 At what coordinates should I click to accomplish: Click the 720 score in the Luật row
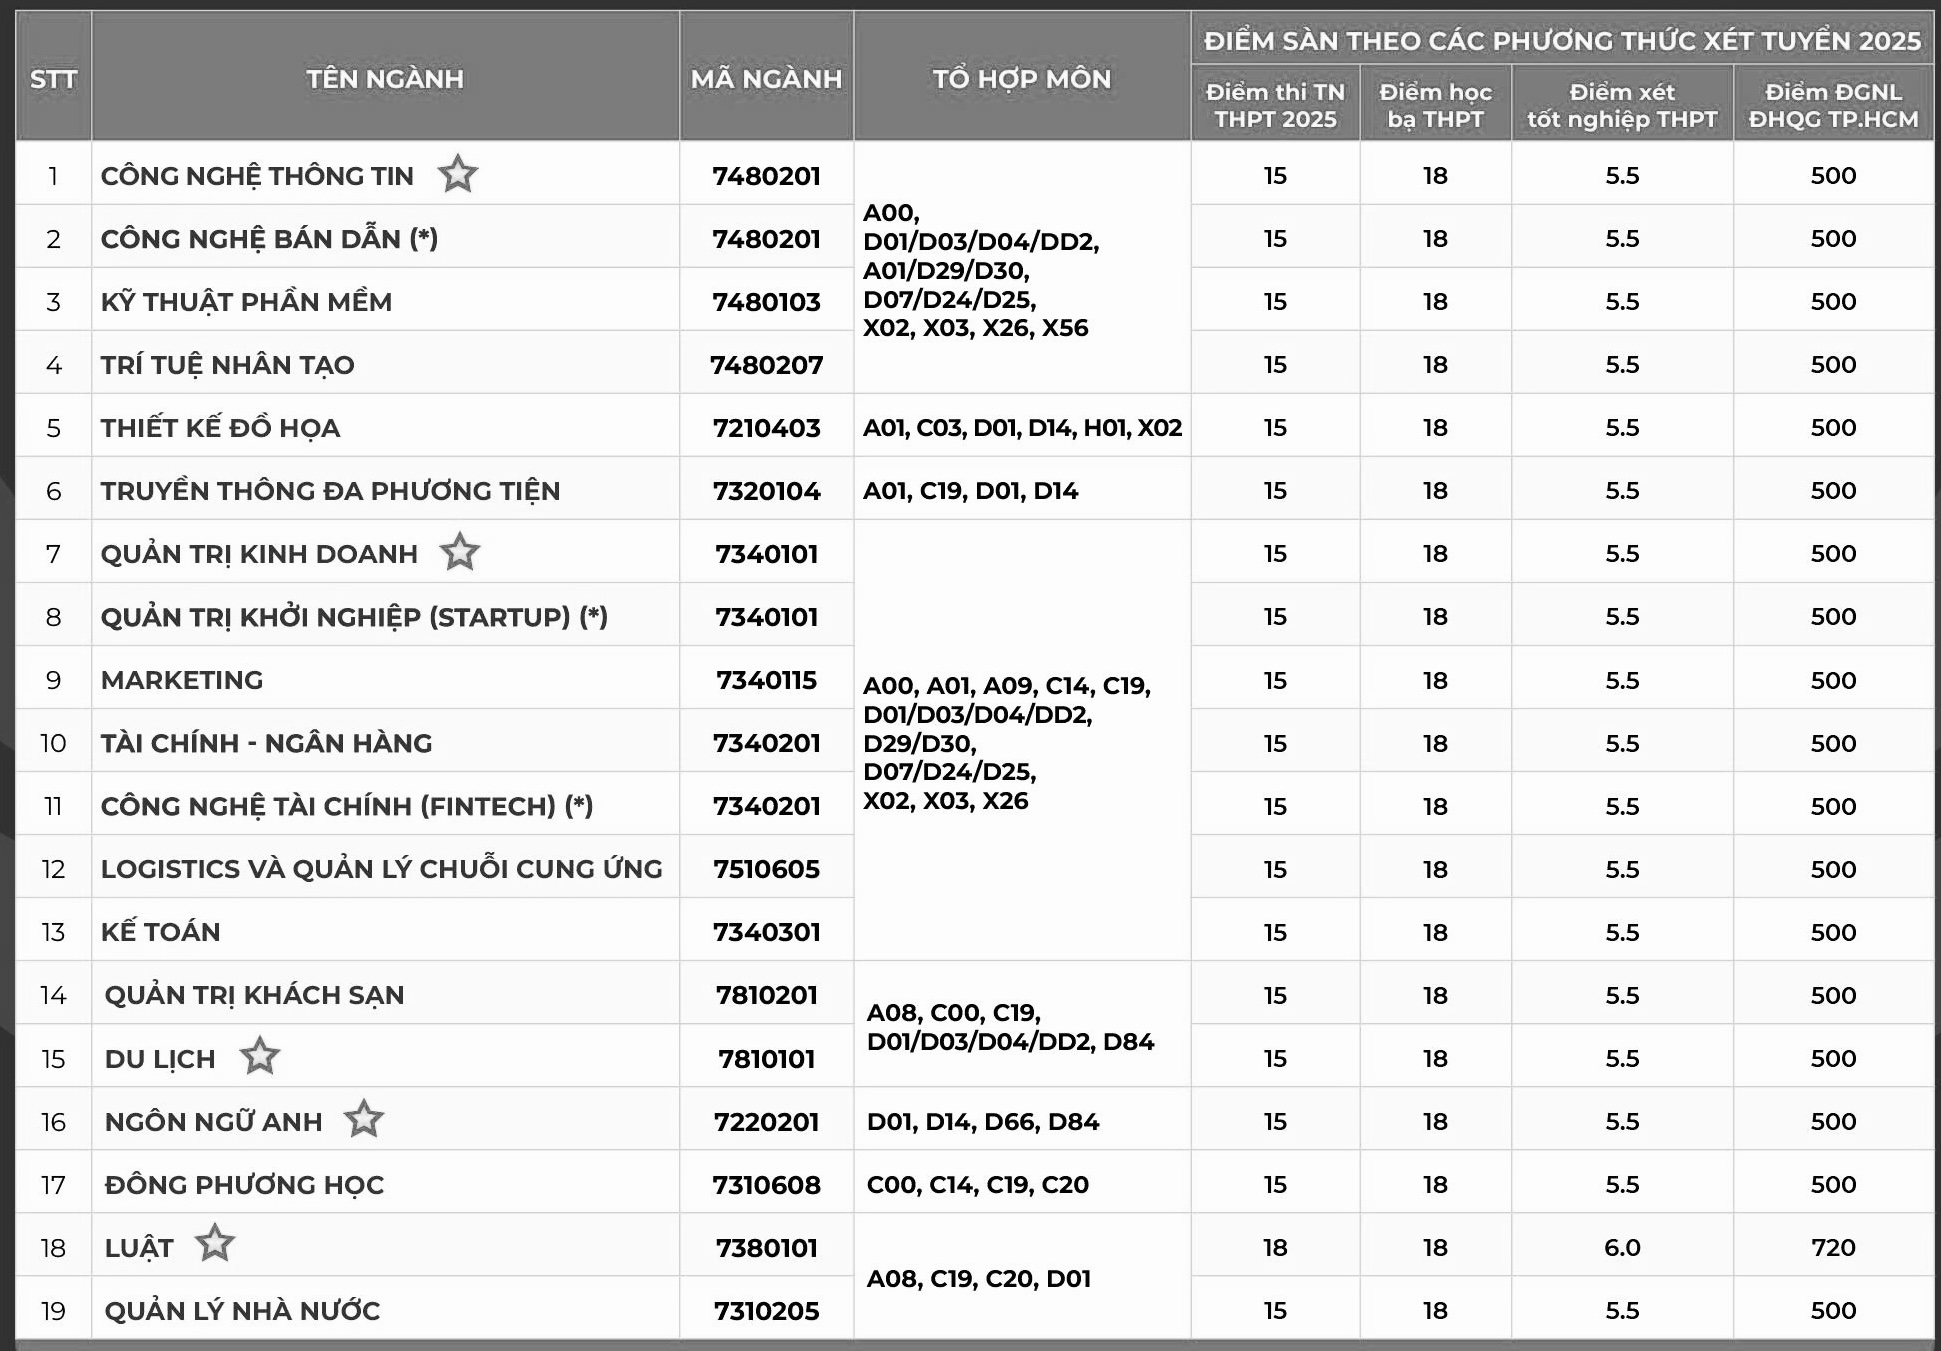(1833, 1247)
